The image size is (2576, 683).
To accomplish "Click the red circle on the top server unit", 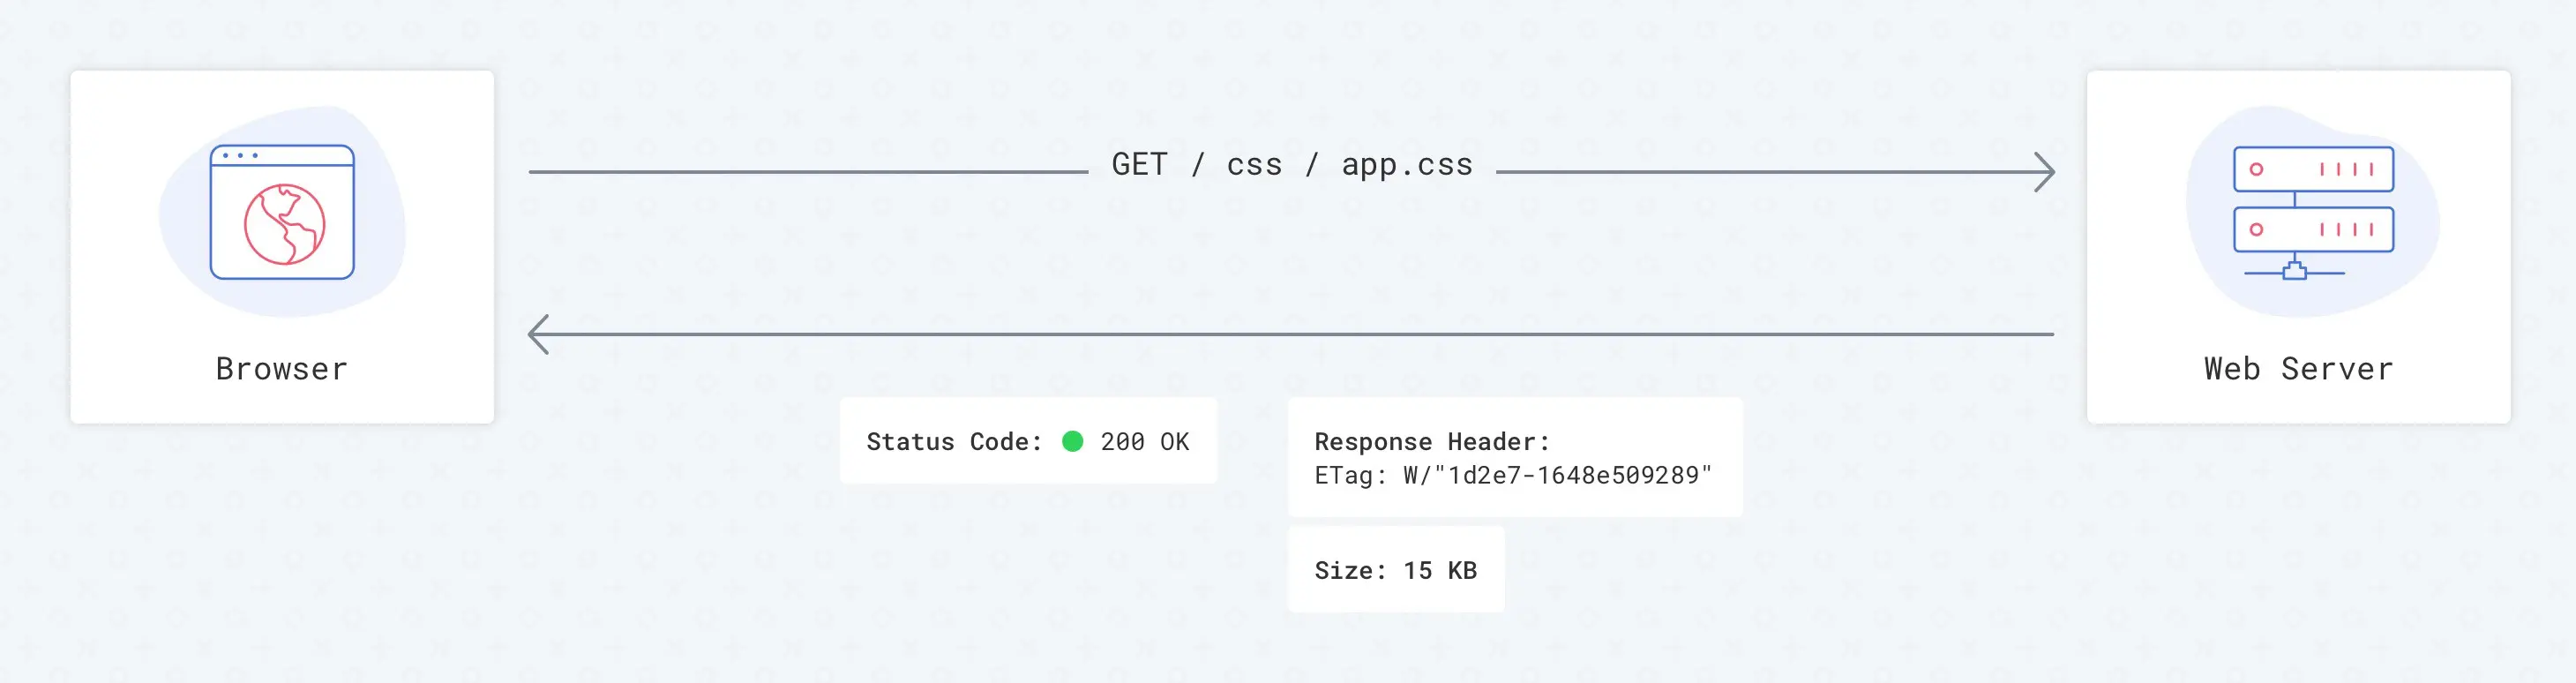I will click(x=2256, y=169).
